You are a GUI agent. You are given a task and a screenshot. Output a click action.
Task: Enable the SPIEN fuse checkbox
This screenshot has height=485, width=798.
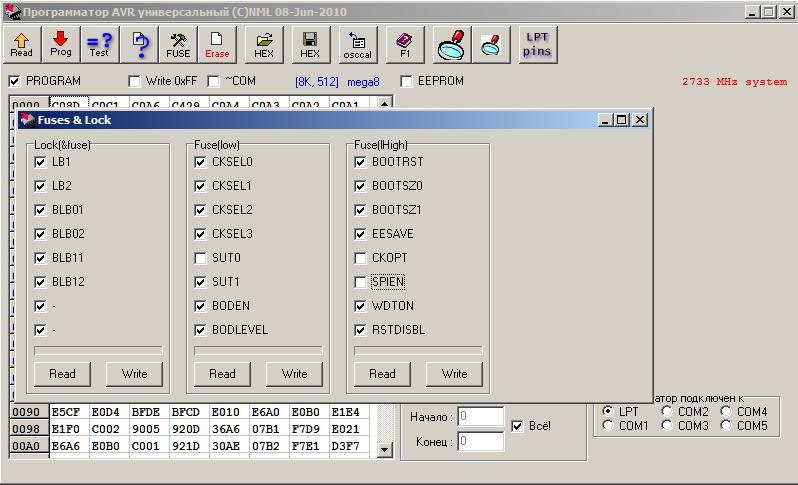[361, 282]
